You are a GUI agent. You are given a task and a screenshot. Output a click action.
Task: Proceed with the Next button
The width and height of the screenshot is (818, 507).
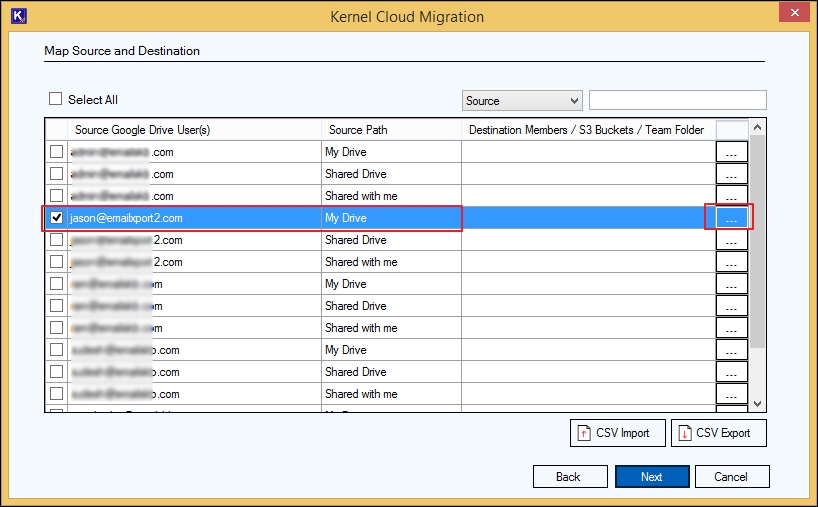(x=652, y=477)
